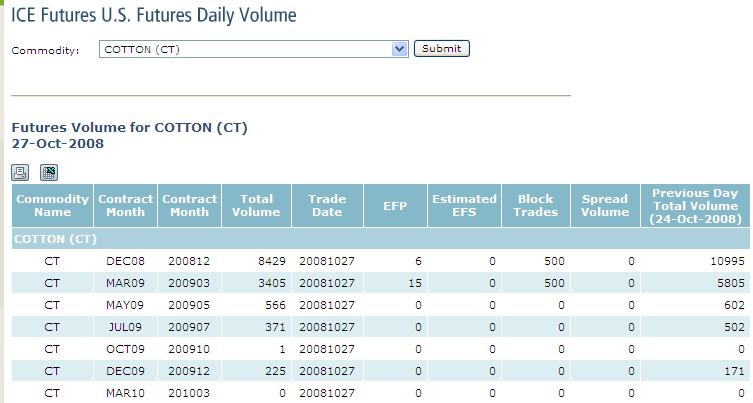The height and width of the screenshot is (403, 753).
Task: Select the DEC09 contract month cell
Action: (125, 371)
